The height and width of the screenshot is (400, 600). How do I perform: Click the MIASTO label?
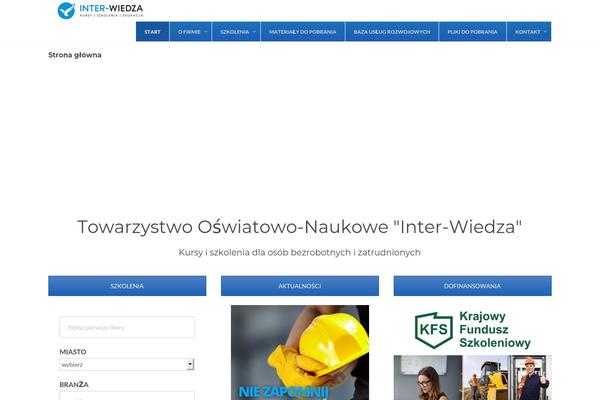tap(73, 352)
